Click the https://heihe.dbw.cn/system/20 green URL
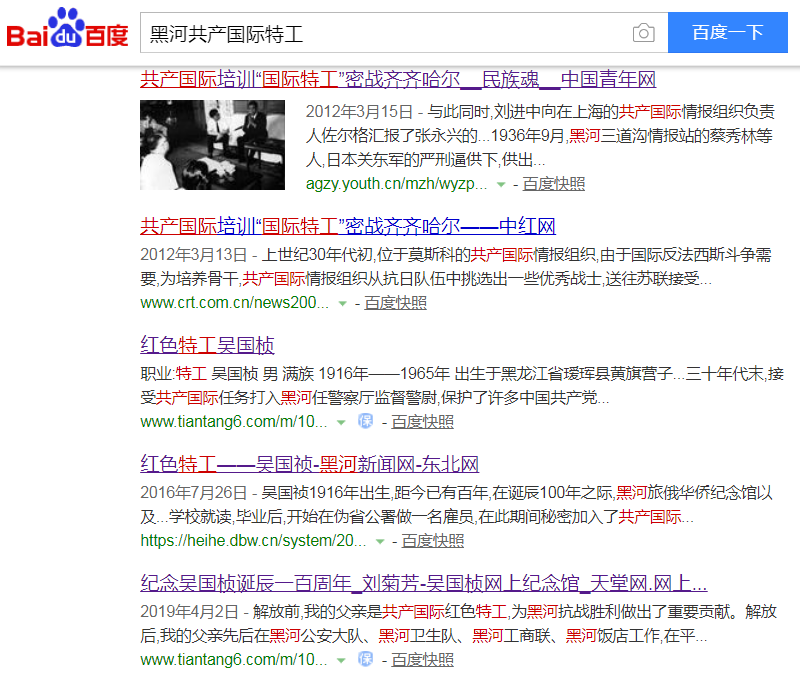 (x=254, y=540)
